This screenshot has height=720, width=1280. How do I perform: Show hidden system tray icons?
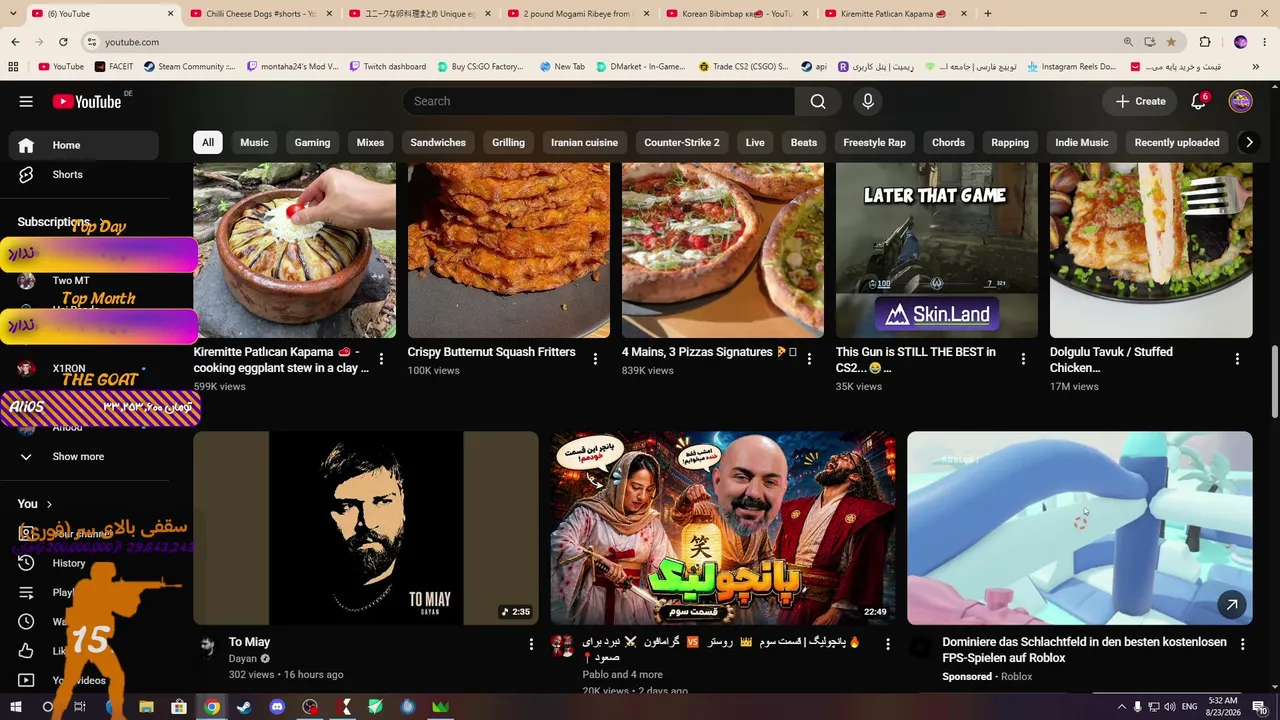click(1122, 707)
